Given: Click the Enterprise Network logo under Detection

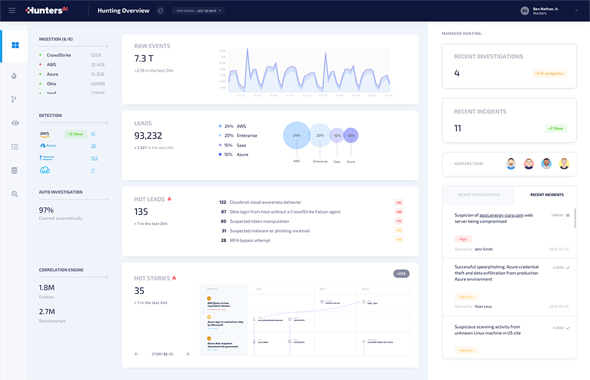Looking at the screenshot, I should click(x=47, y=158).
